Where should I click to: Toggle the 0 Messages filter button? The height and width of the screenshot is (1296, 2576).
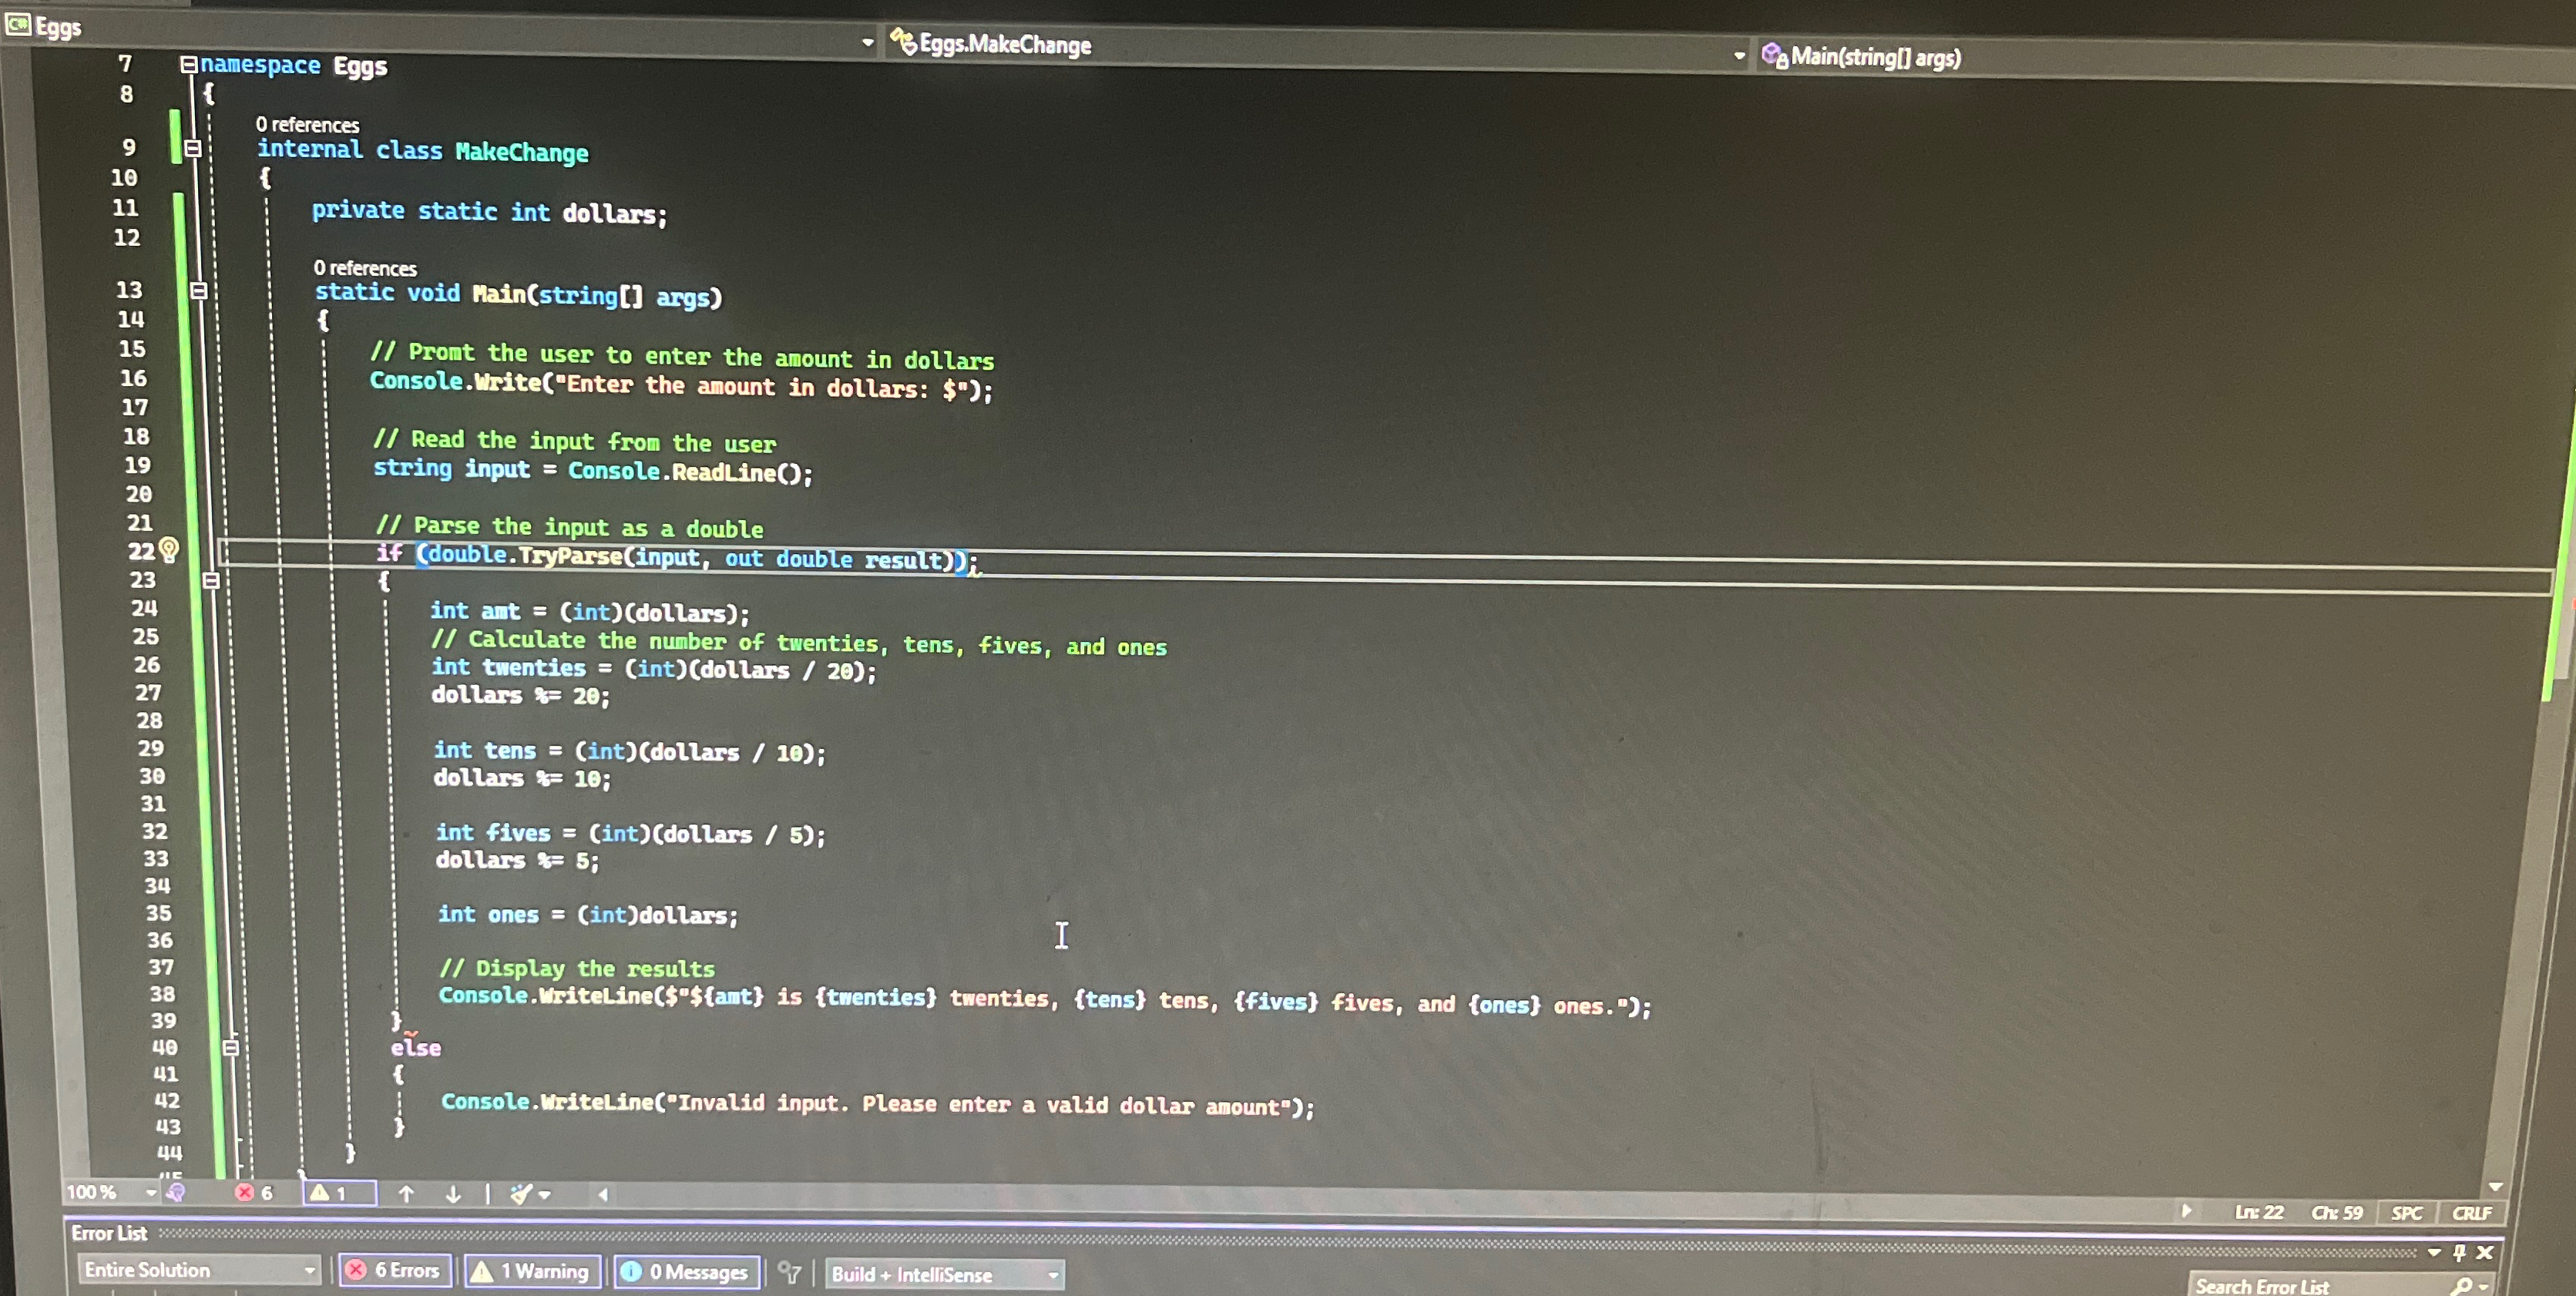687,1272
